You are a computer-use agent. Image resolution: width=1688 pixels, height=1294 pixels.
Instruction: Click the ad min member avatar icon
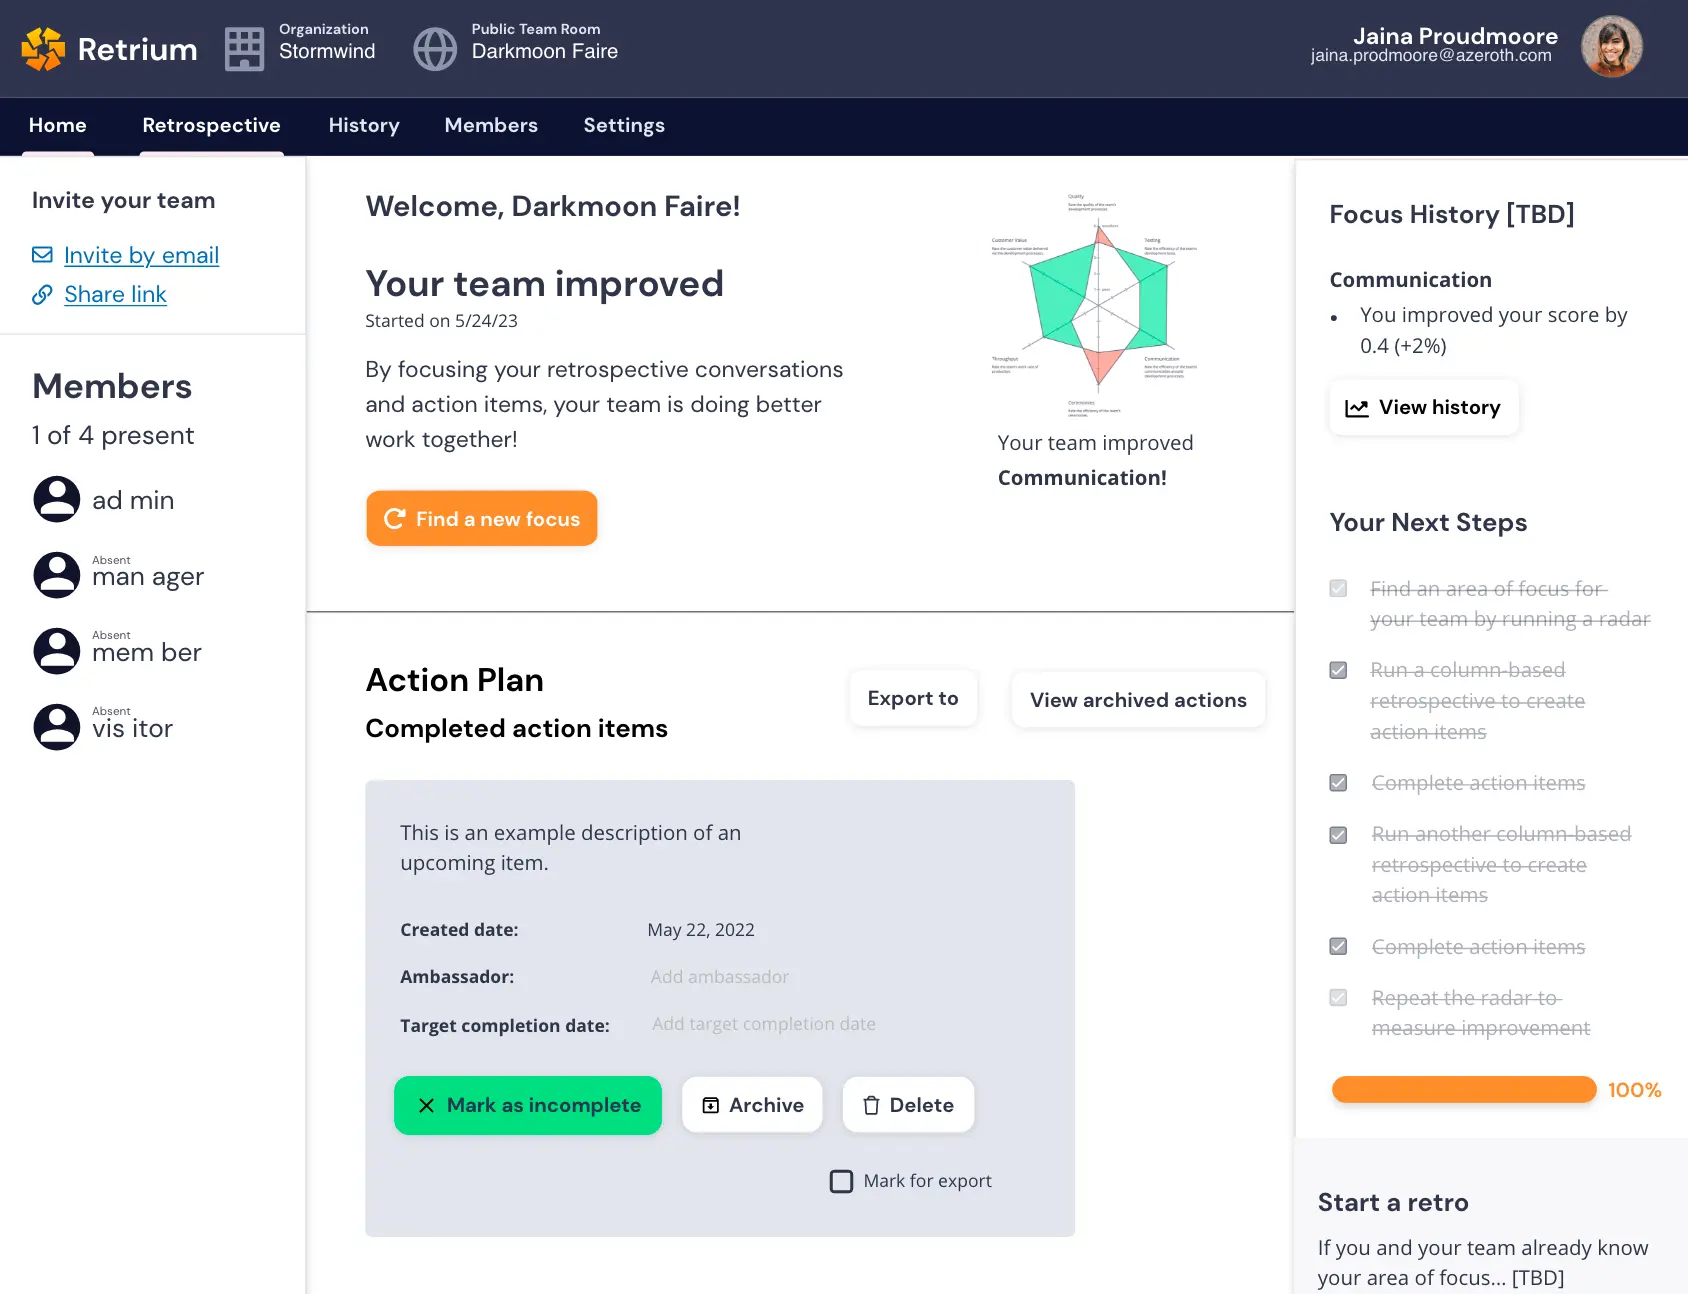coord(57,499)
